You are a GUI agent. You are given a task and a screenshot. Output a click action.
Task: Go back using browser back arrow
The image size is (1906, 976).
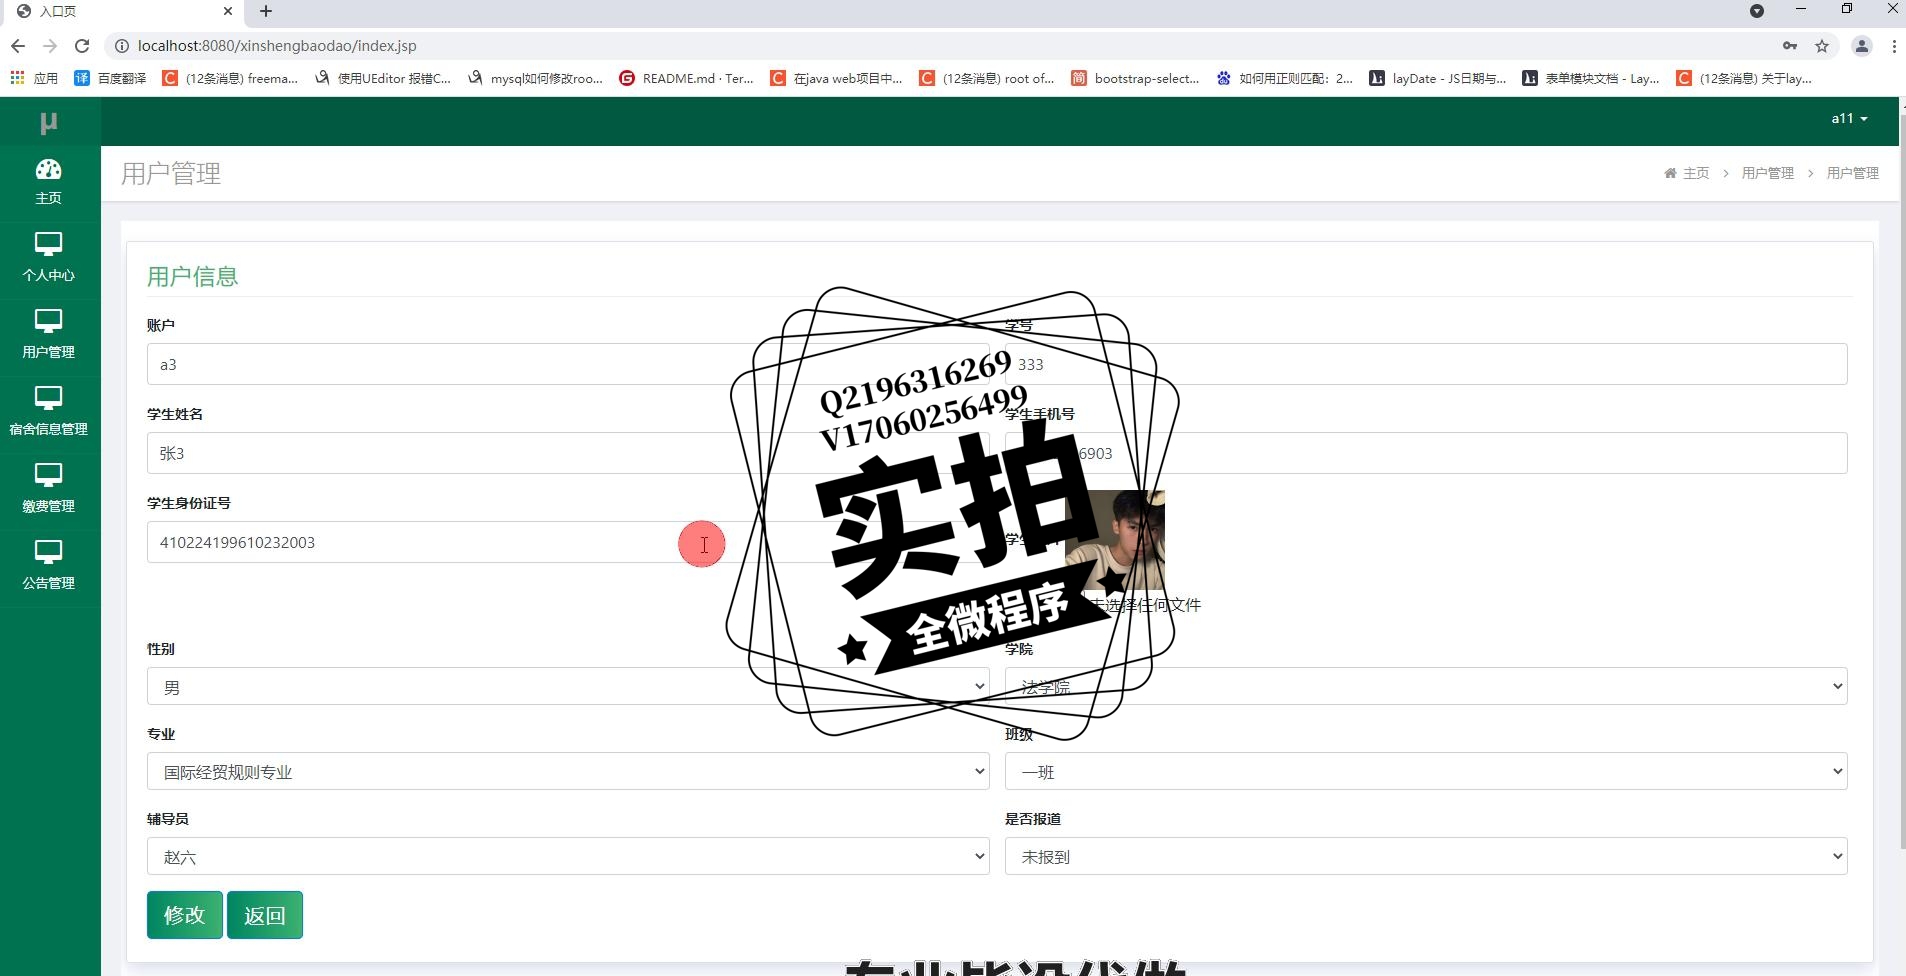pyautogui.click(x=18, y=46)
